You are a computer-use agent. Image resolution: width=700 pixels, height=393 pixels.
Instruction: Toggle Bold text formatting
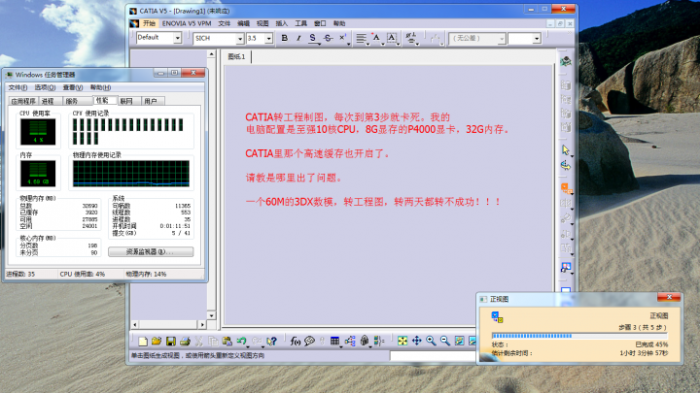point(284,38)
